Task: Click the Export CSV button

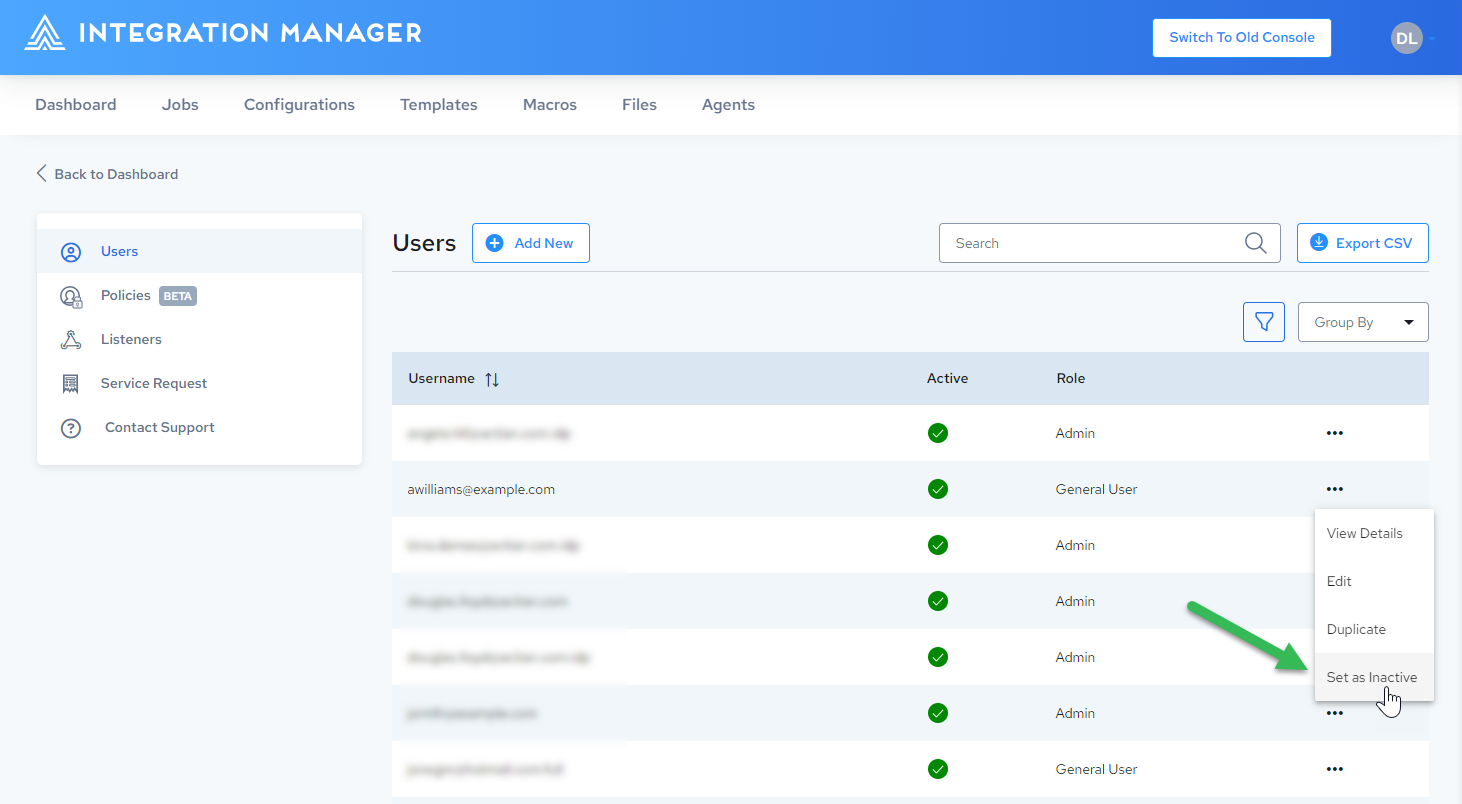Action: pyautogui.click(x=1362, y=243)
